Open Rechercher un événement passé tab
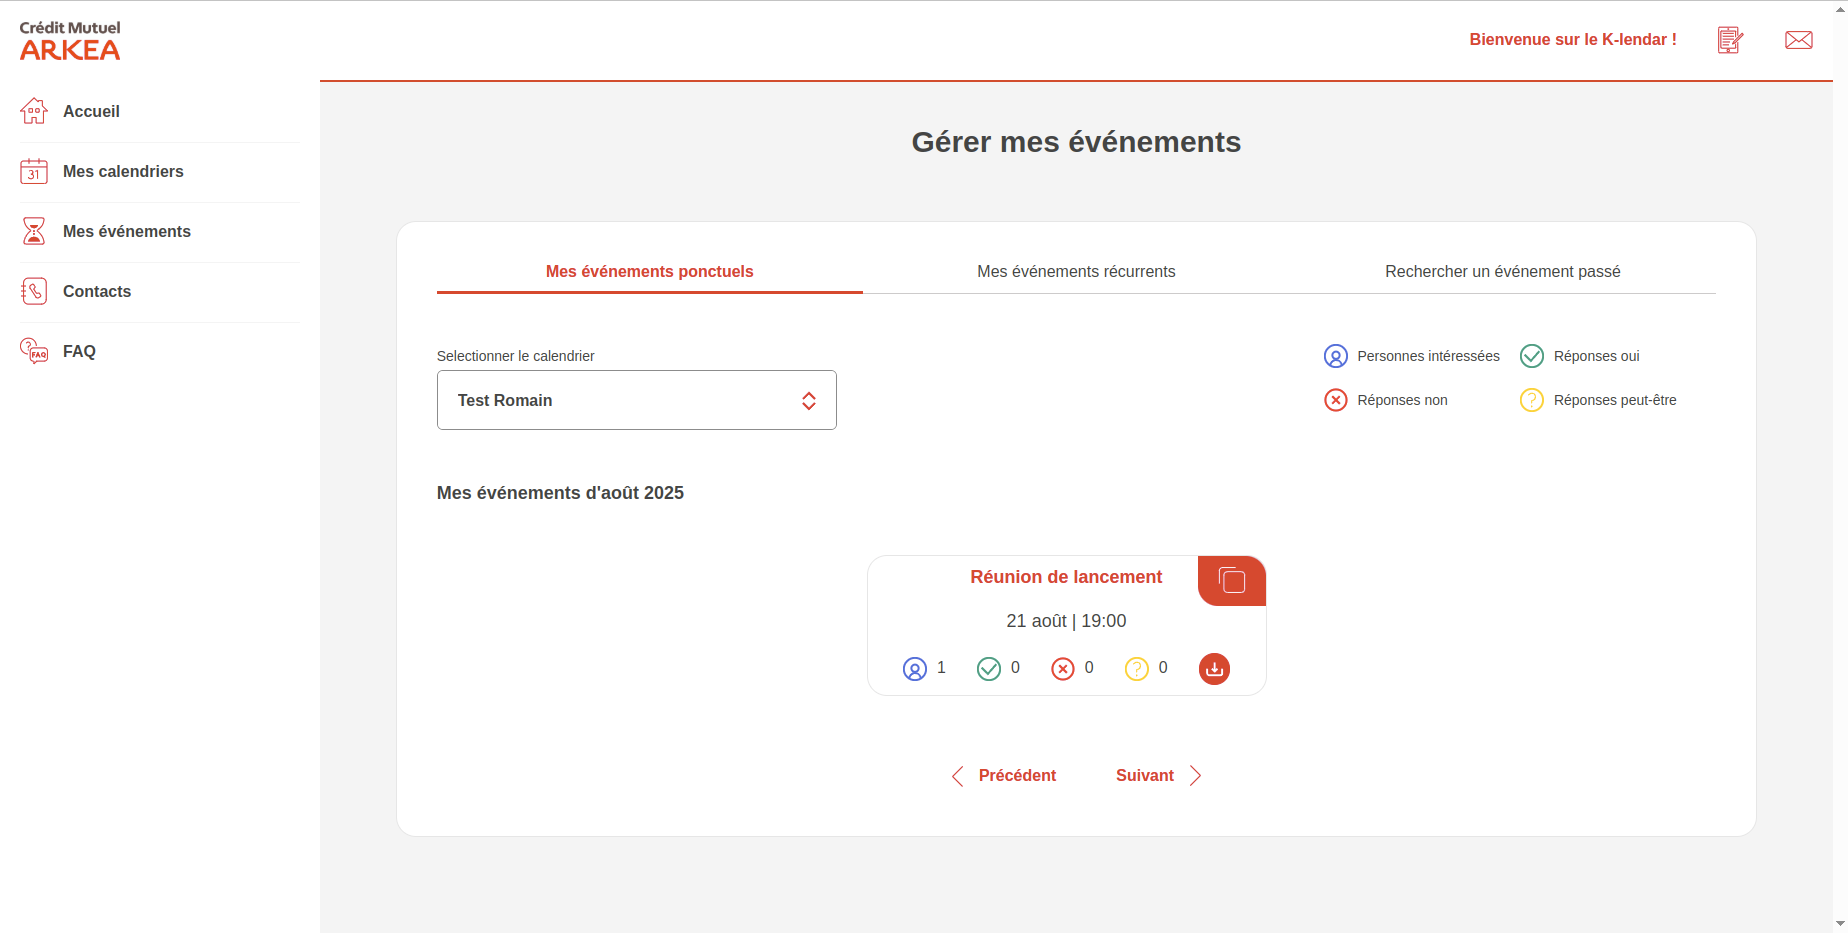 [1502, 272]
